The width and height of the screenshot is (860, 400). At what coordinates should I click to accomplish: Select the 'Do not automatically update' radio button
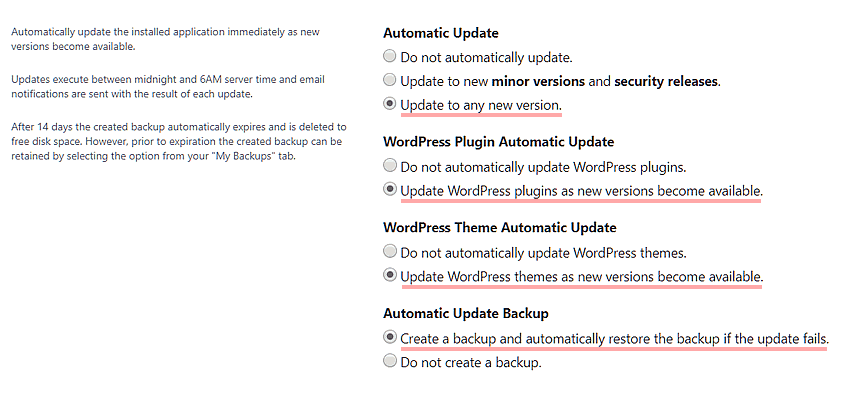point(389,56)
